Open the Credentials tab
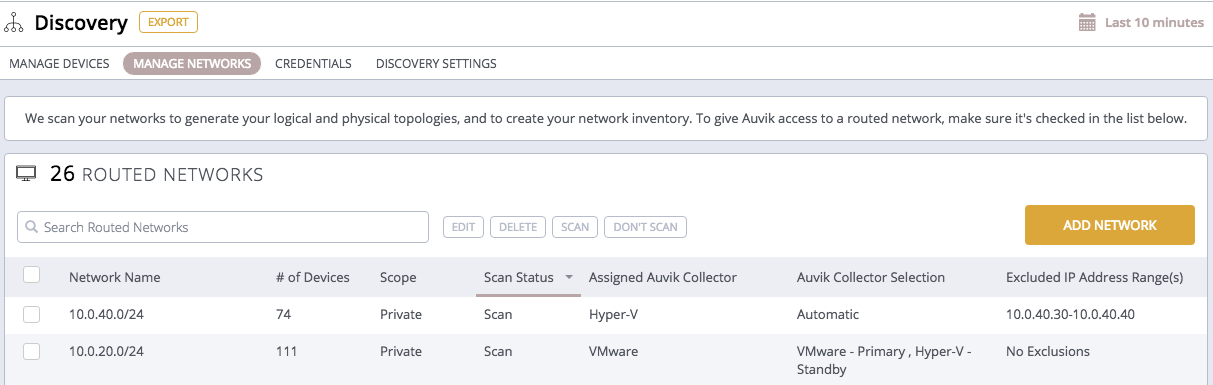 pyautogui.click(x=313, y=63)
